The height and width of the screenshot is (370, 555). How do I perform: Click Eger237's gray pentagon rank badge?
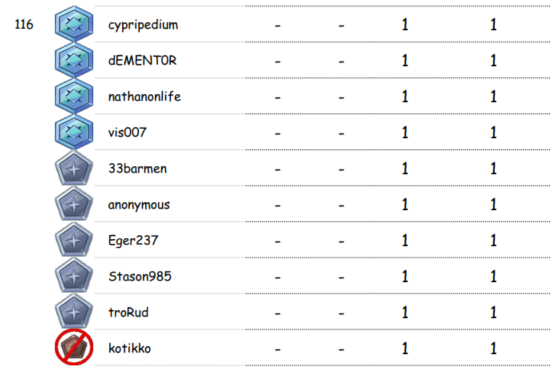[74, 240]
